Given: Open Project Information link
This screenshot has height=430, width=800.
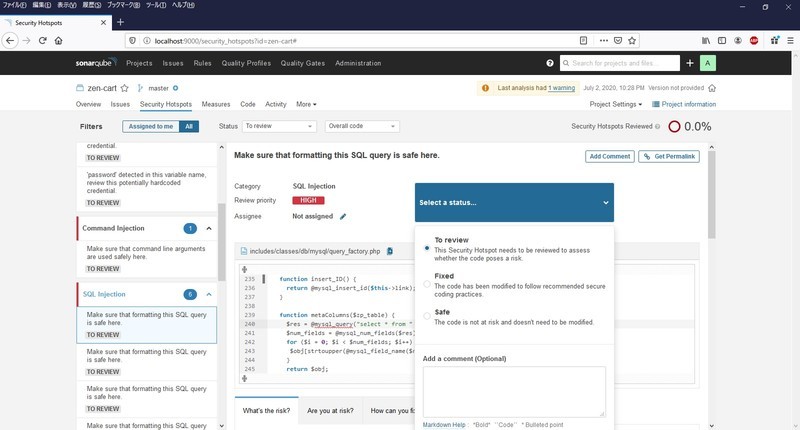Looking at the screenshot, I should pyautogui.click(x=684, y=104).
